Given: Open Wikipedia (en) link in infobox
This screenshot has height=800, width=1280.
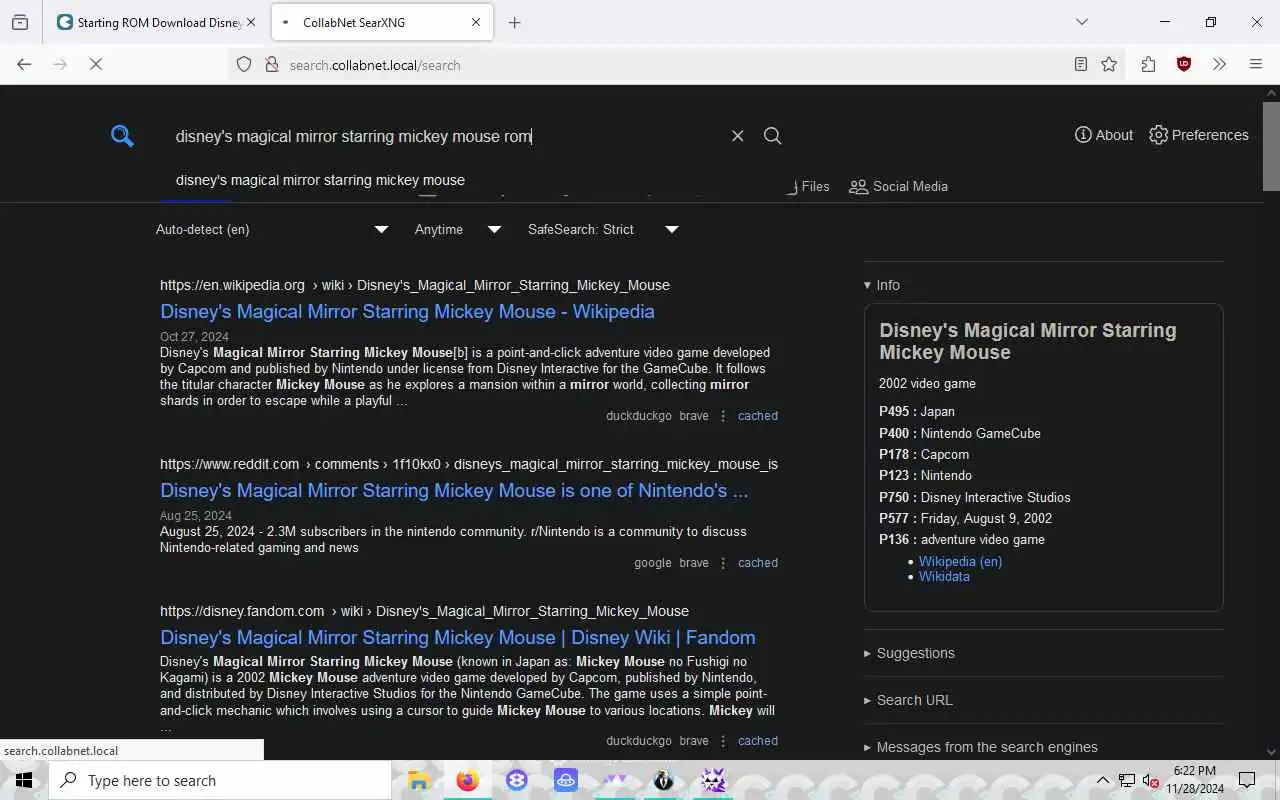Looking at the screenshot, I should point(960,561).
